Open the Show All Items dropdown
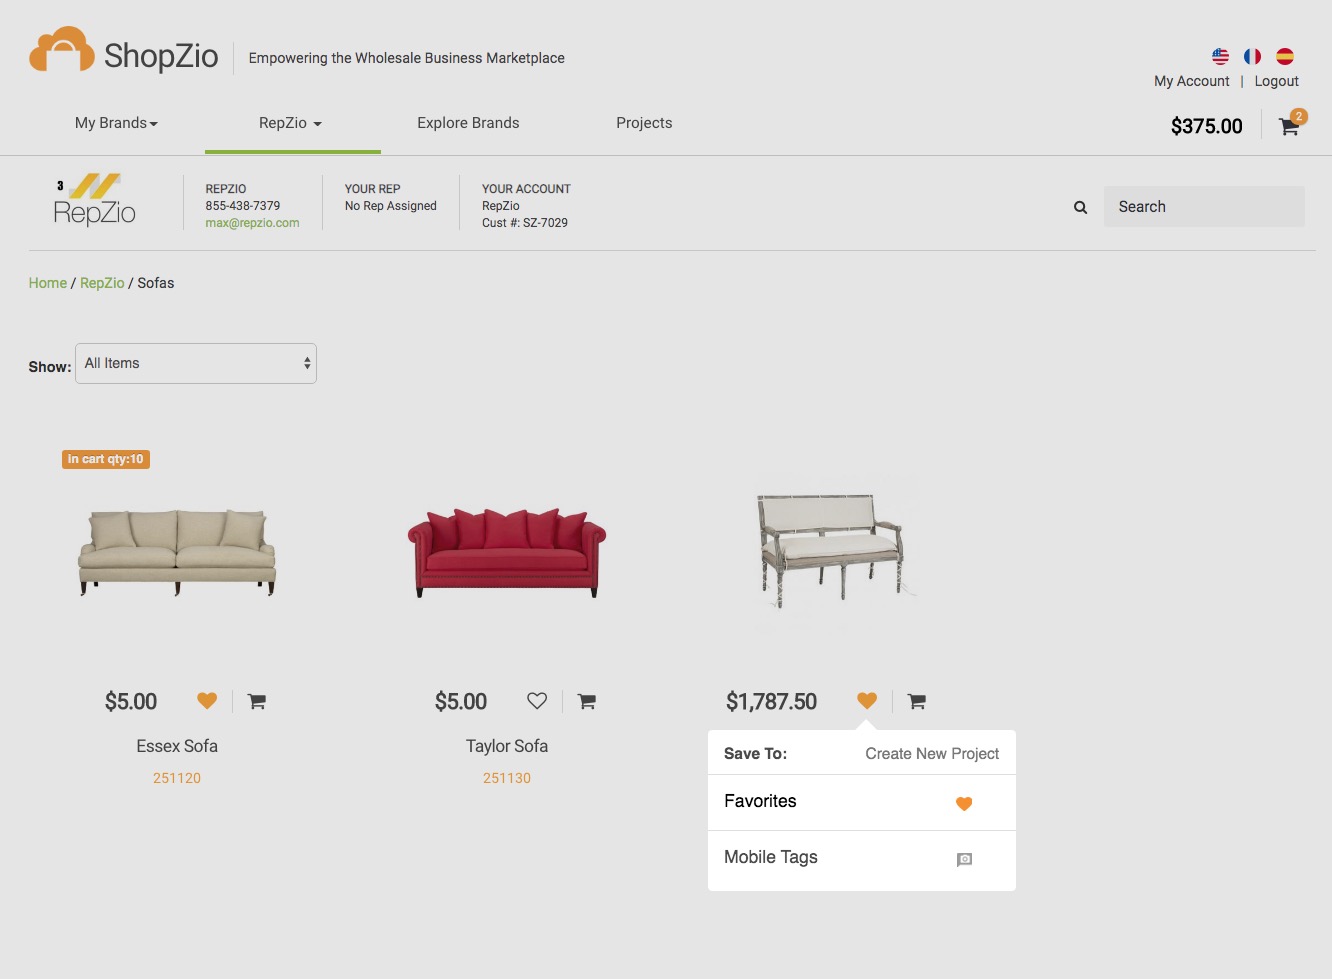The image size is (1332, 979). click(x=196, y=363)
